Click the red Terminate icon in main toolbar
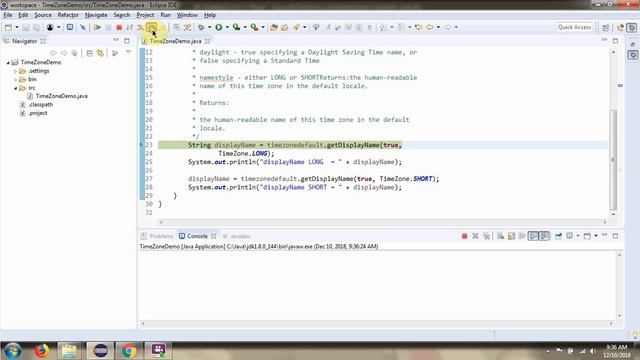This screenshot has width=640, height=360. [119, 27]
